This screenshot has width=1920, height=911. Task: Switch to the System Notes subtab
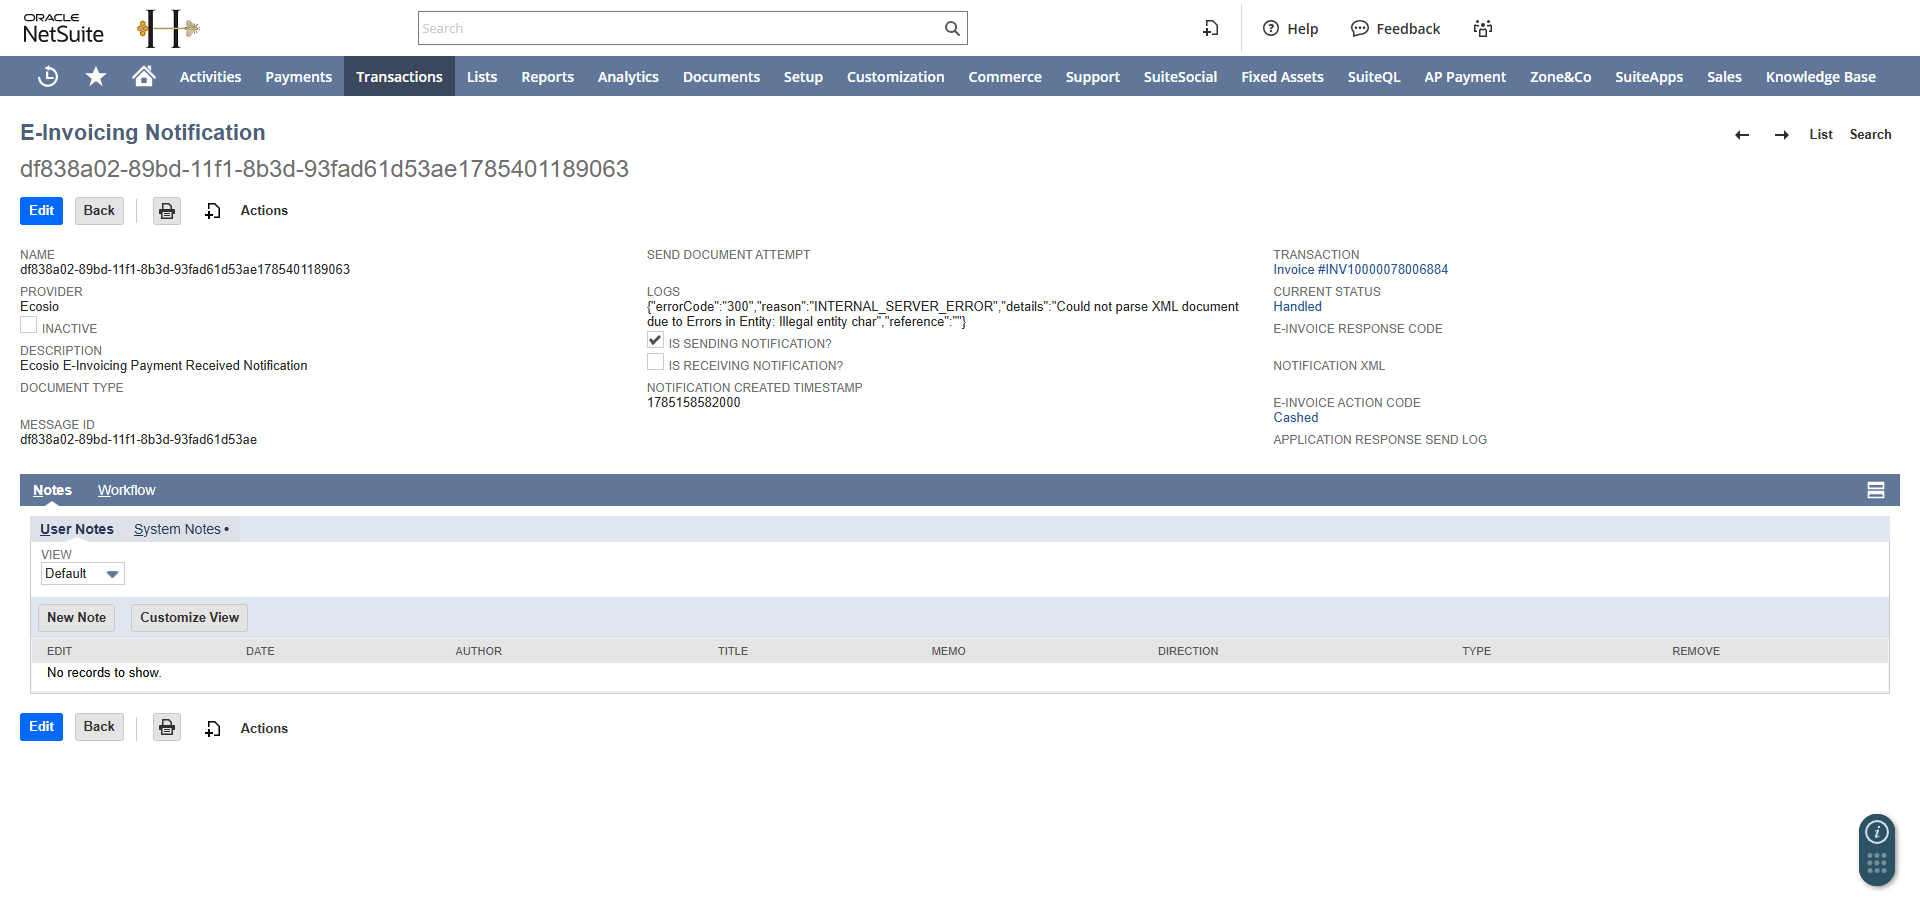pos(181,529)
